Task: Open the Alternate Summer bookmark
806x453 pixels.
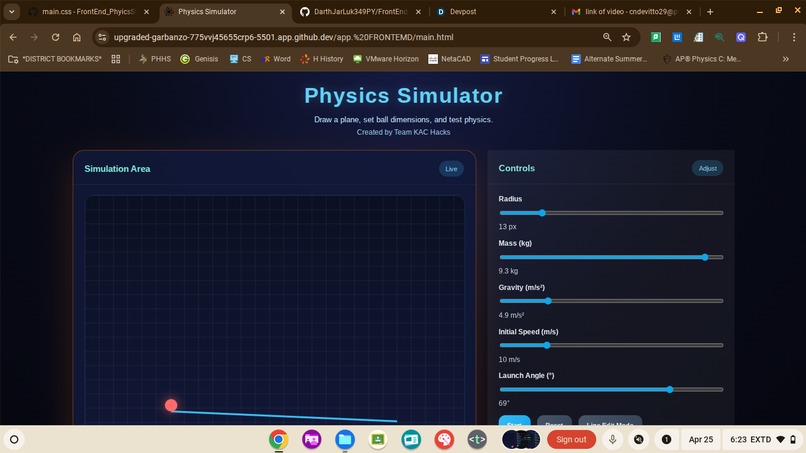Action: [610, 59]
